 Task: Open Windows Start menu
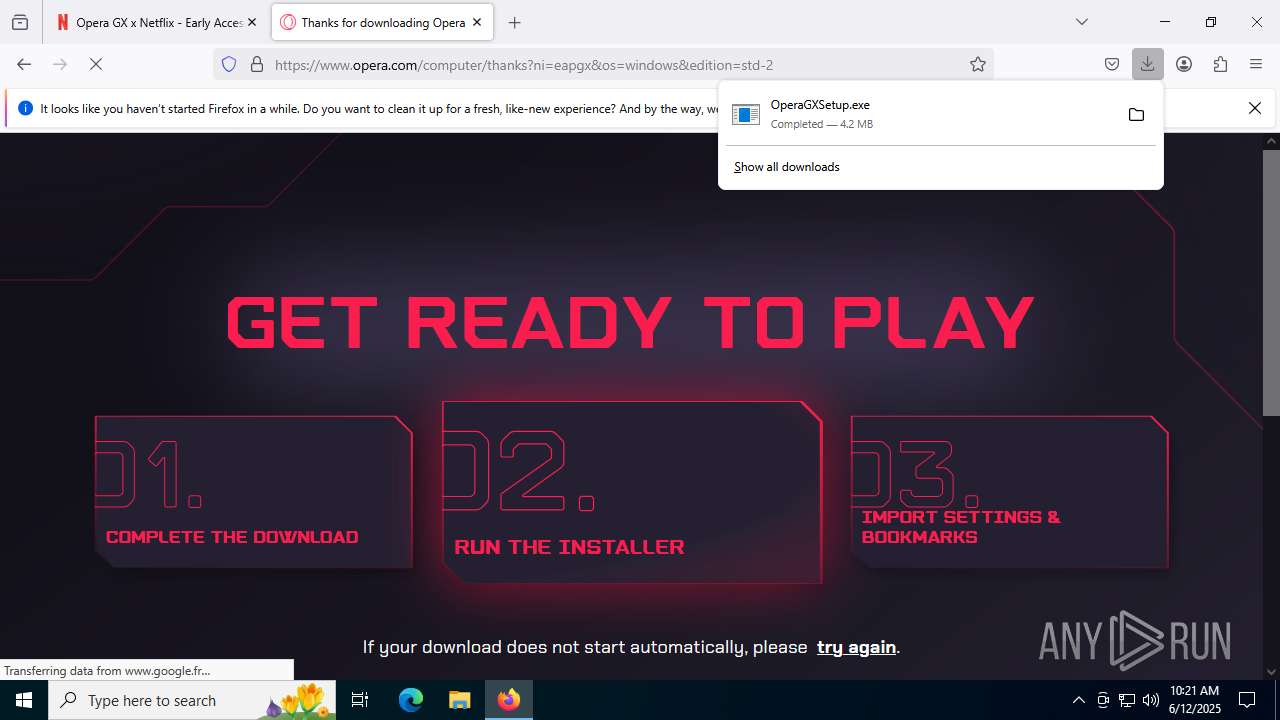(24, 700)
